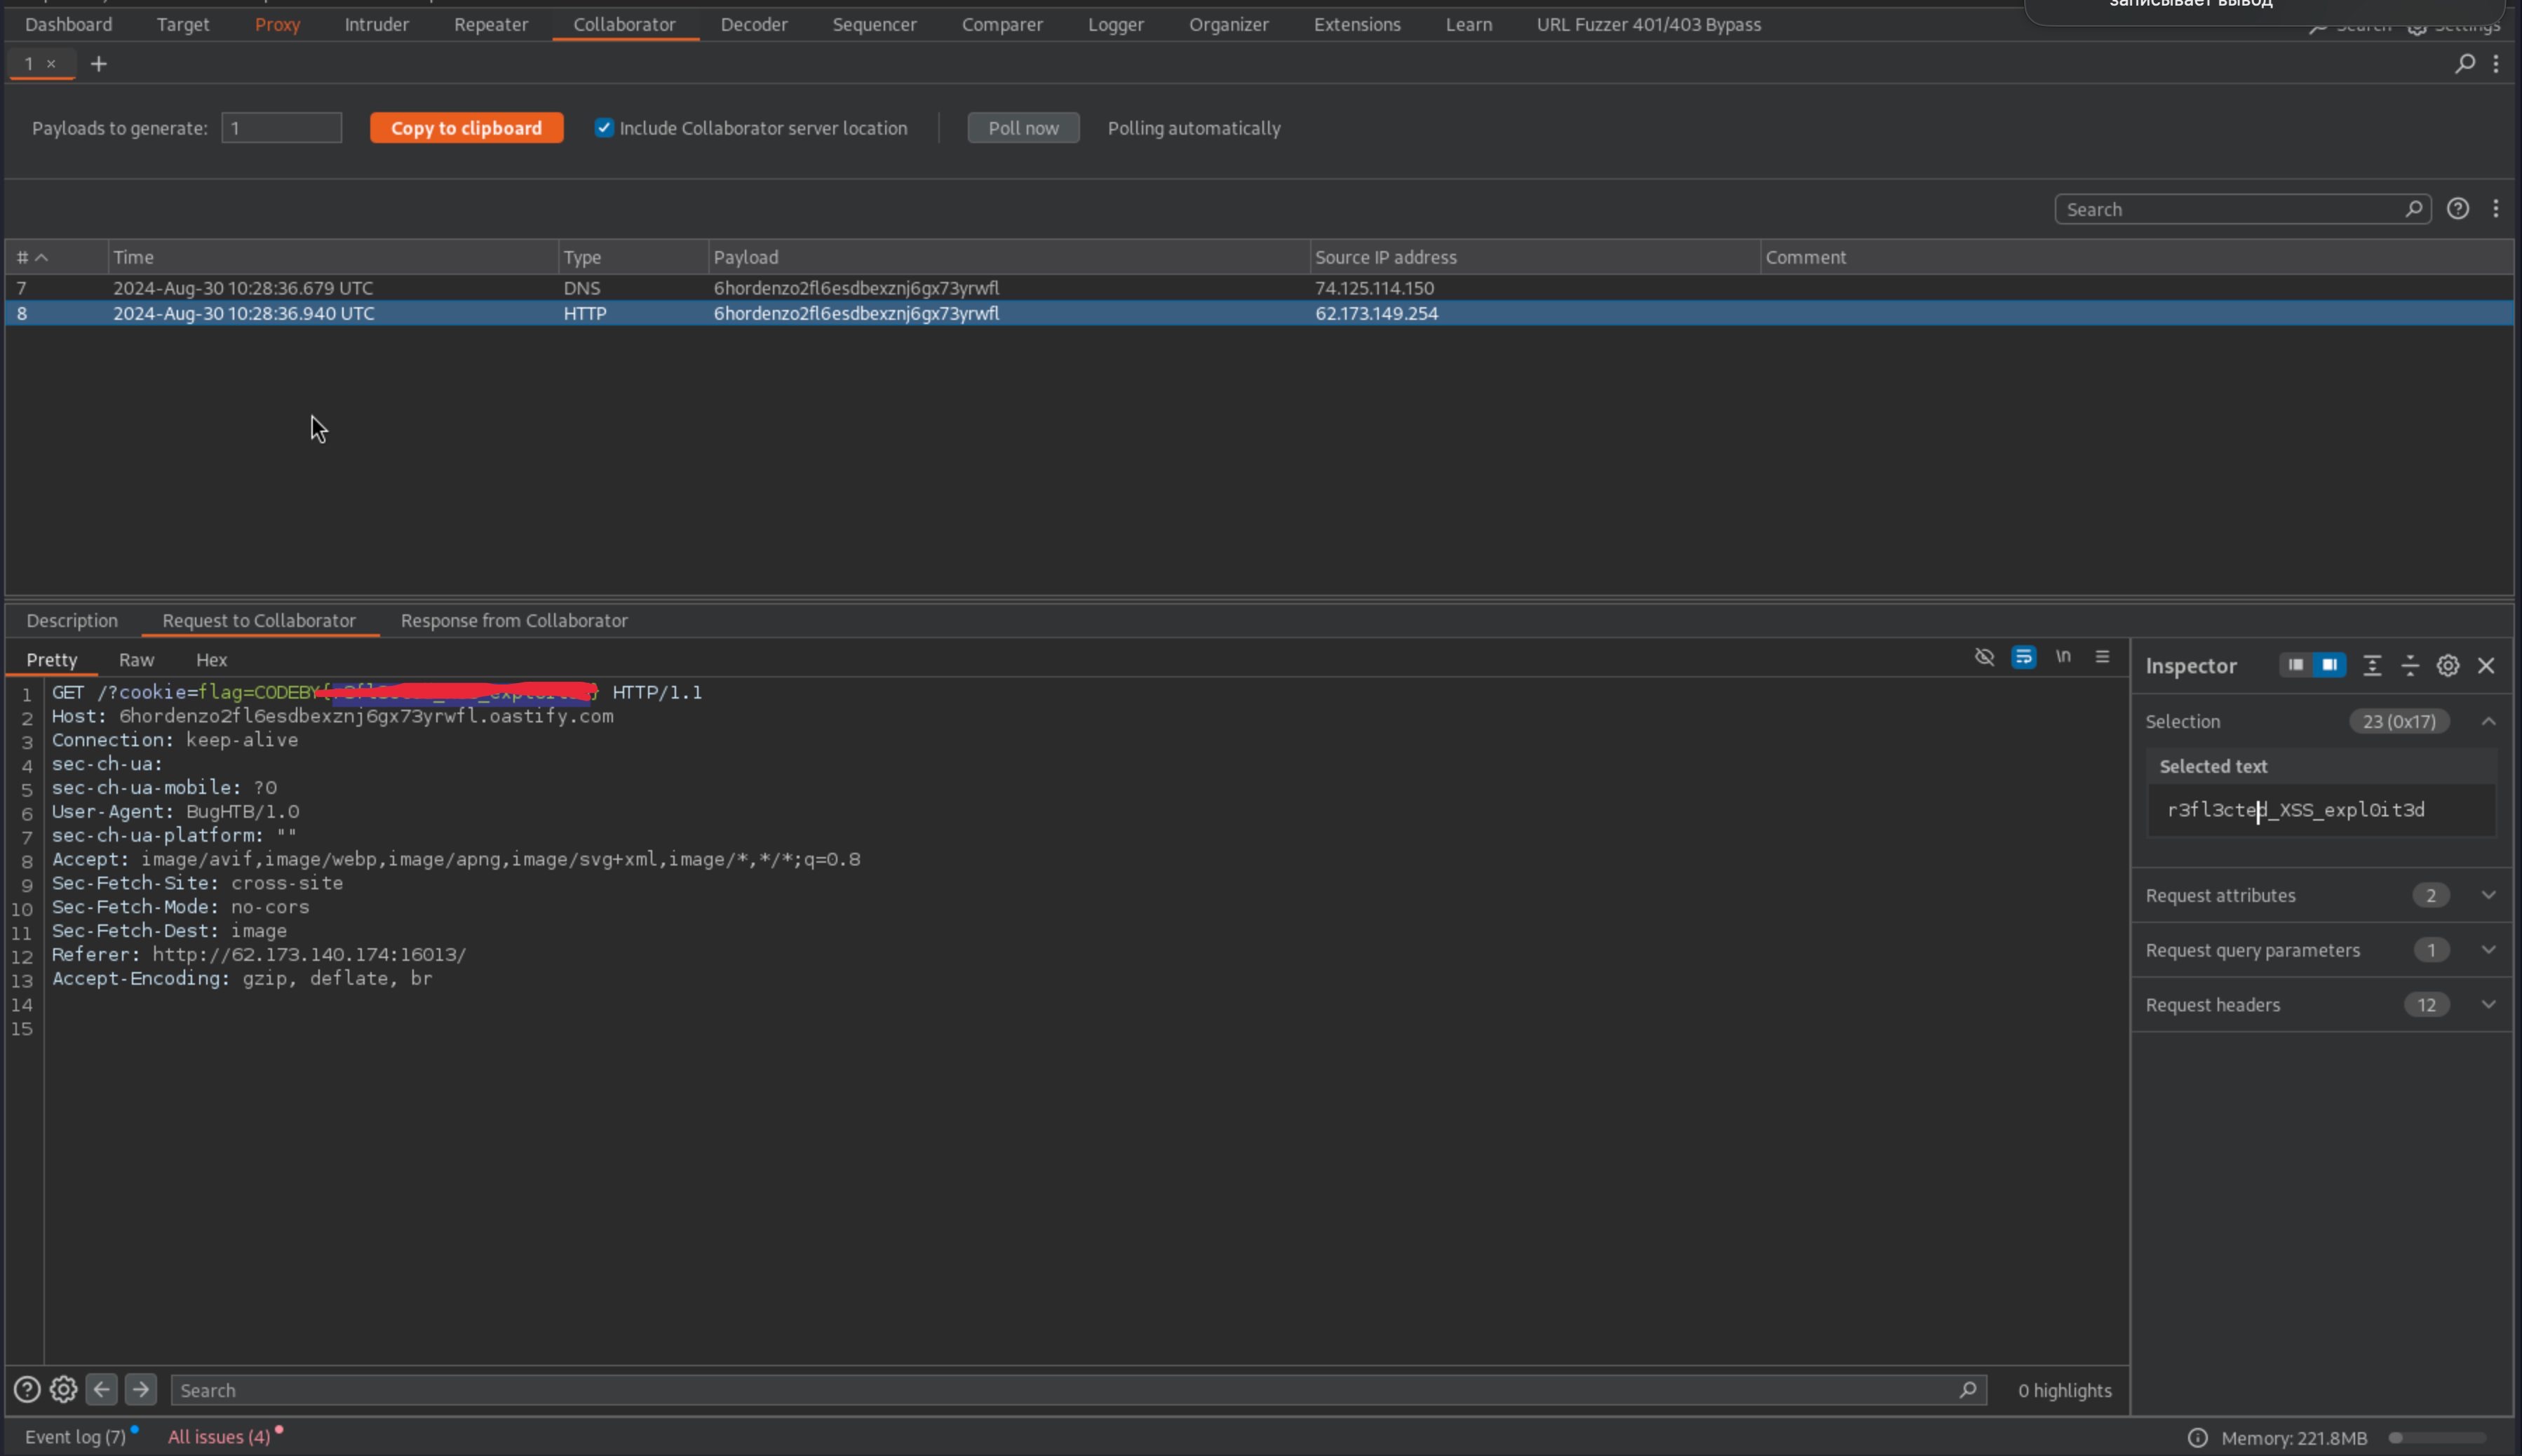Uncheck Include Collaborator server location
2522x1456 pixels.
tap(603, 128)
